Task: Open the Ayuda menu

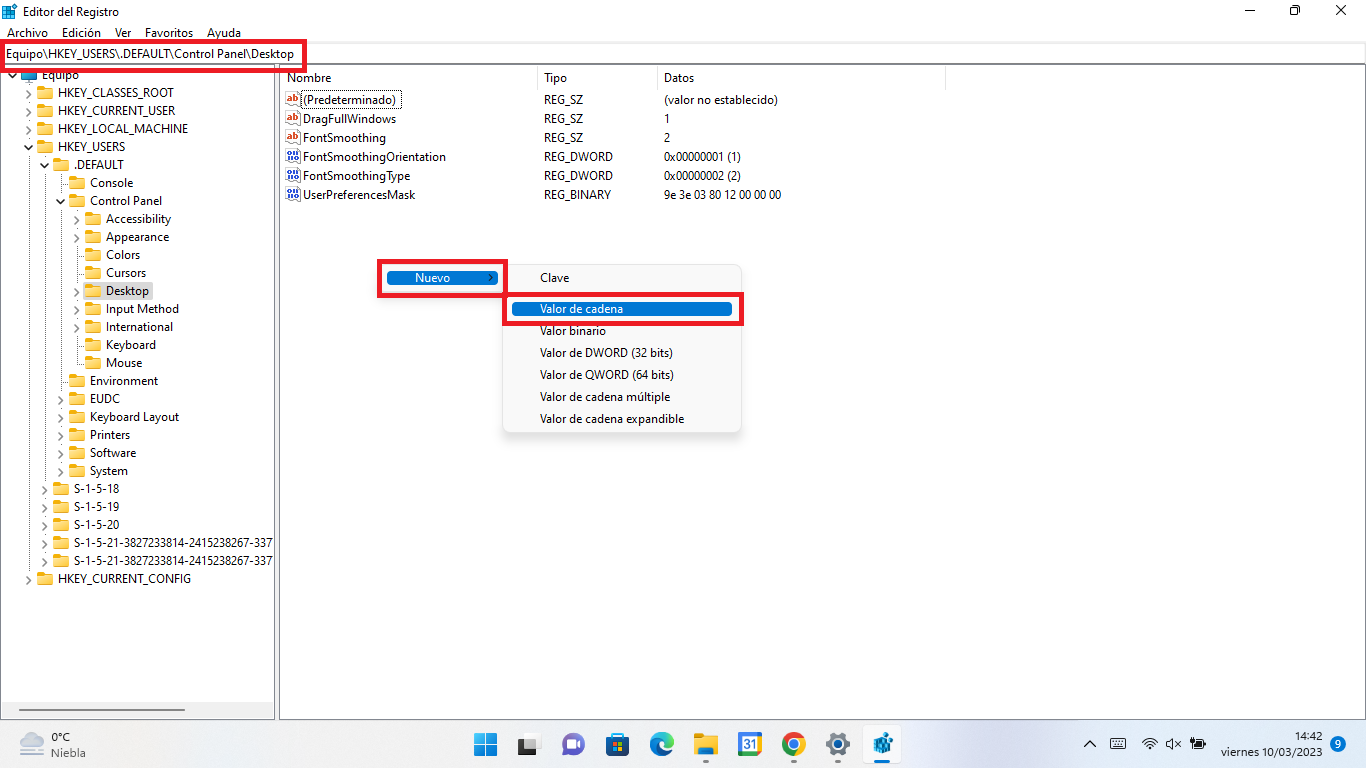Action: coord(224,33)
